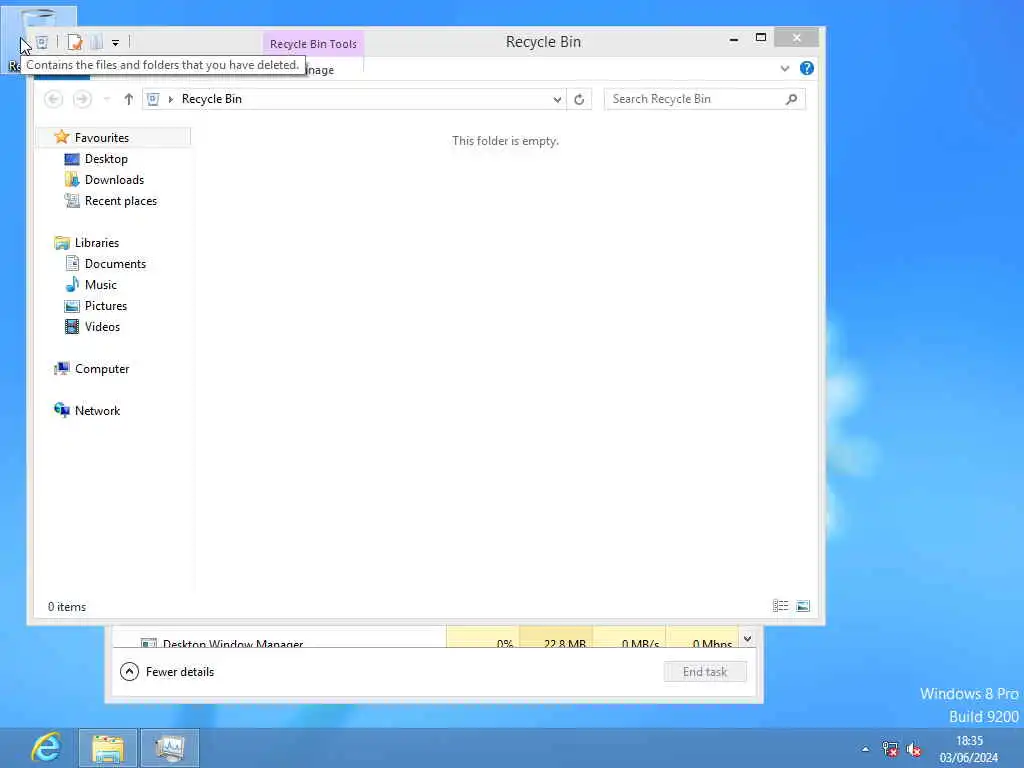The height and width of the screenshot is (768, 1024).
Task: Click the Downloads folder icon
Action: coord(72,180)
